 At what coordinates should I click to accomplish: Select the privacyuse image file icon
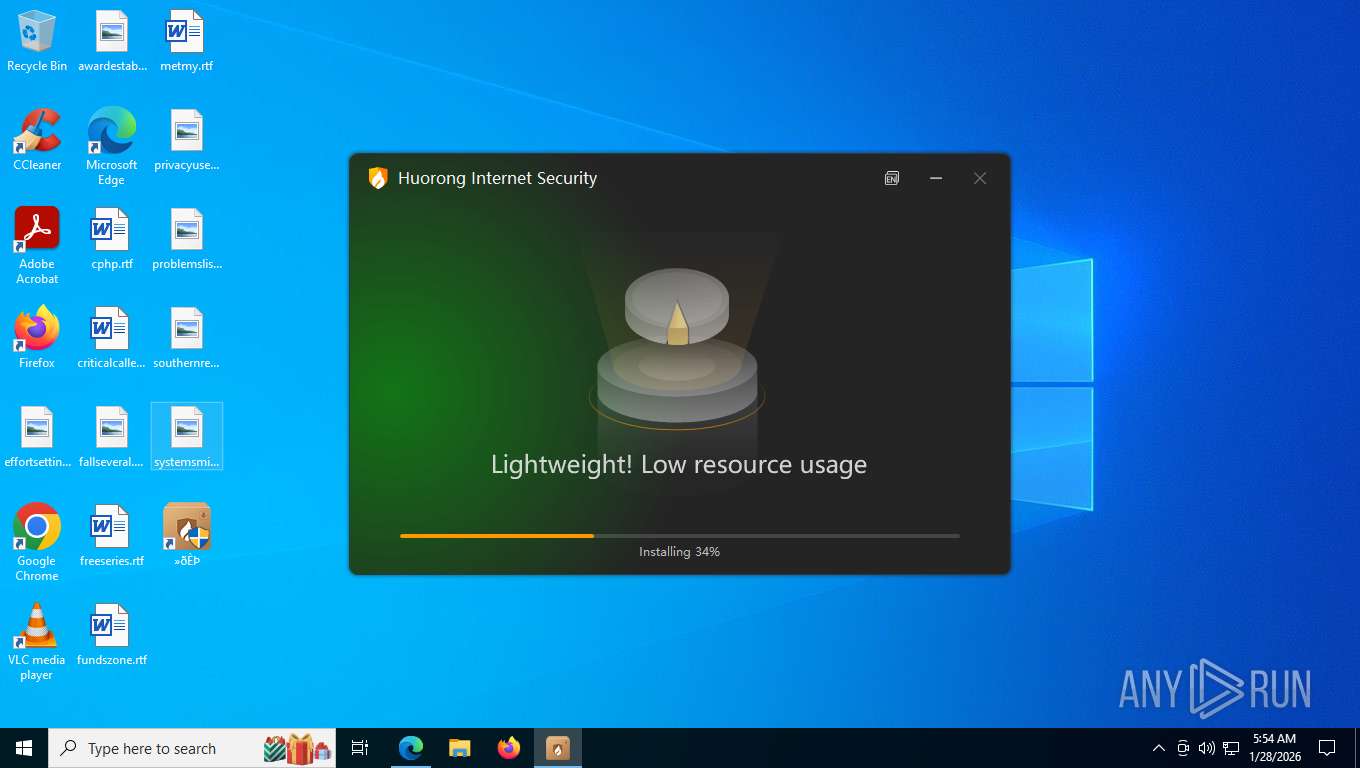click(187, 140)
